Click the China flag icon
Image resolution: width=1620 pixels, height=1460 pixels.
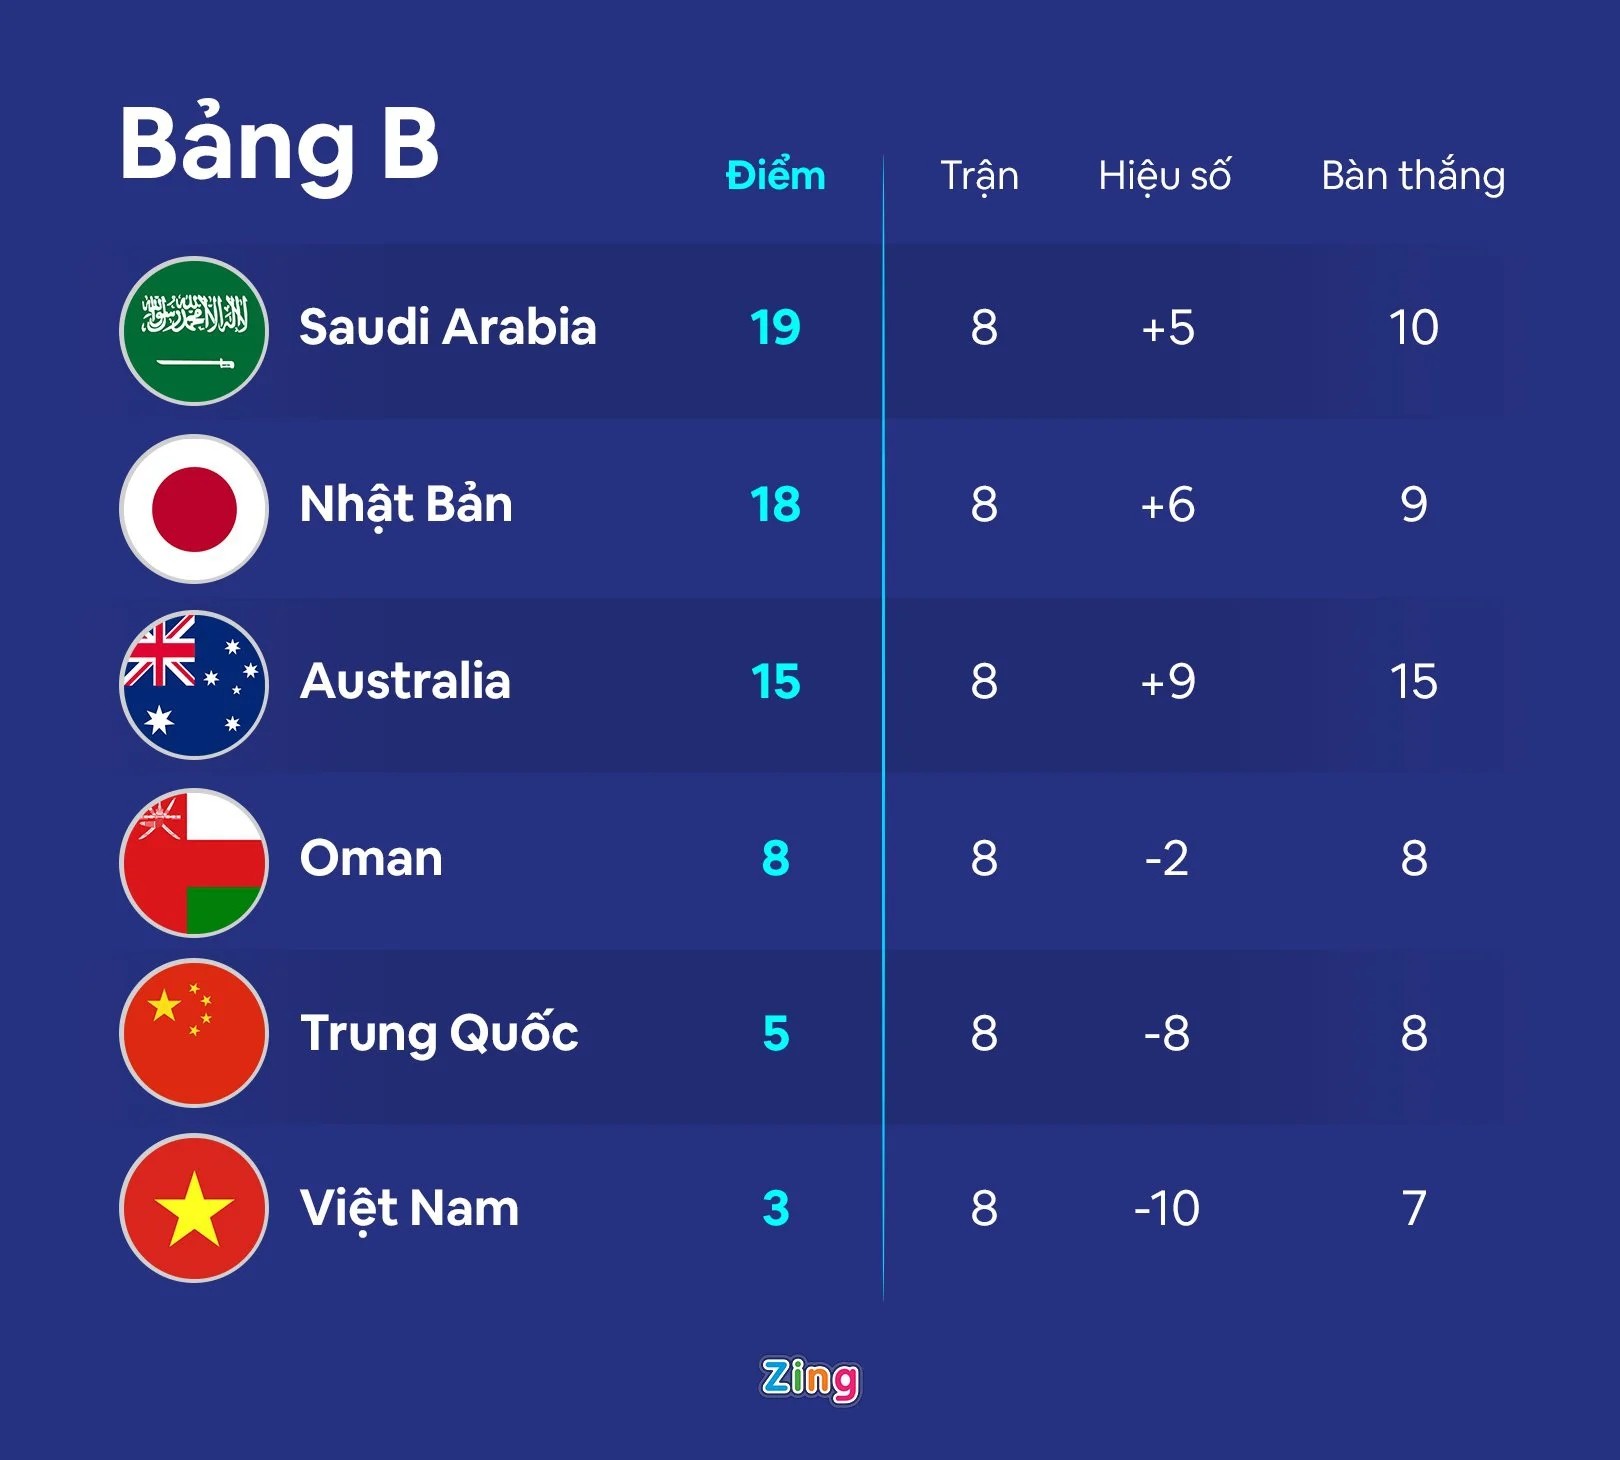click(x=194, y=1033)
